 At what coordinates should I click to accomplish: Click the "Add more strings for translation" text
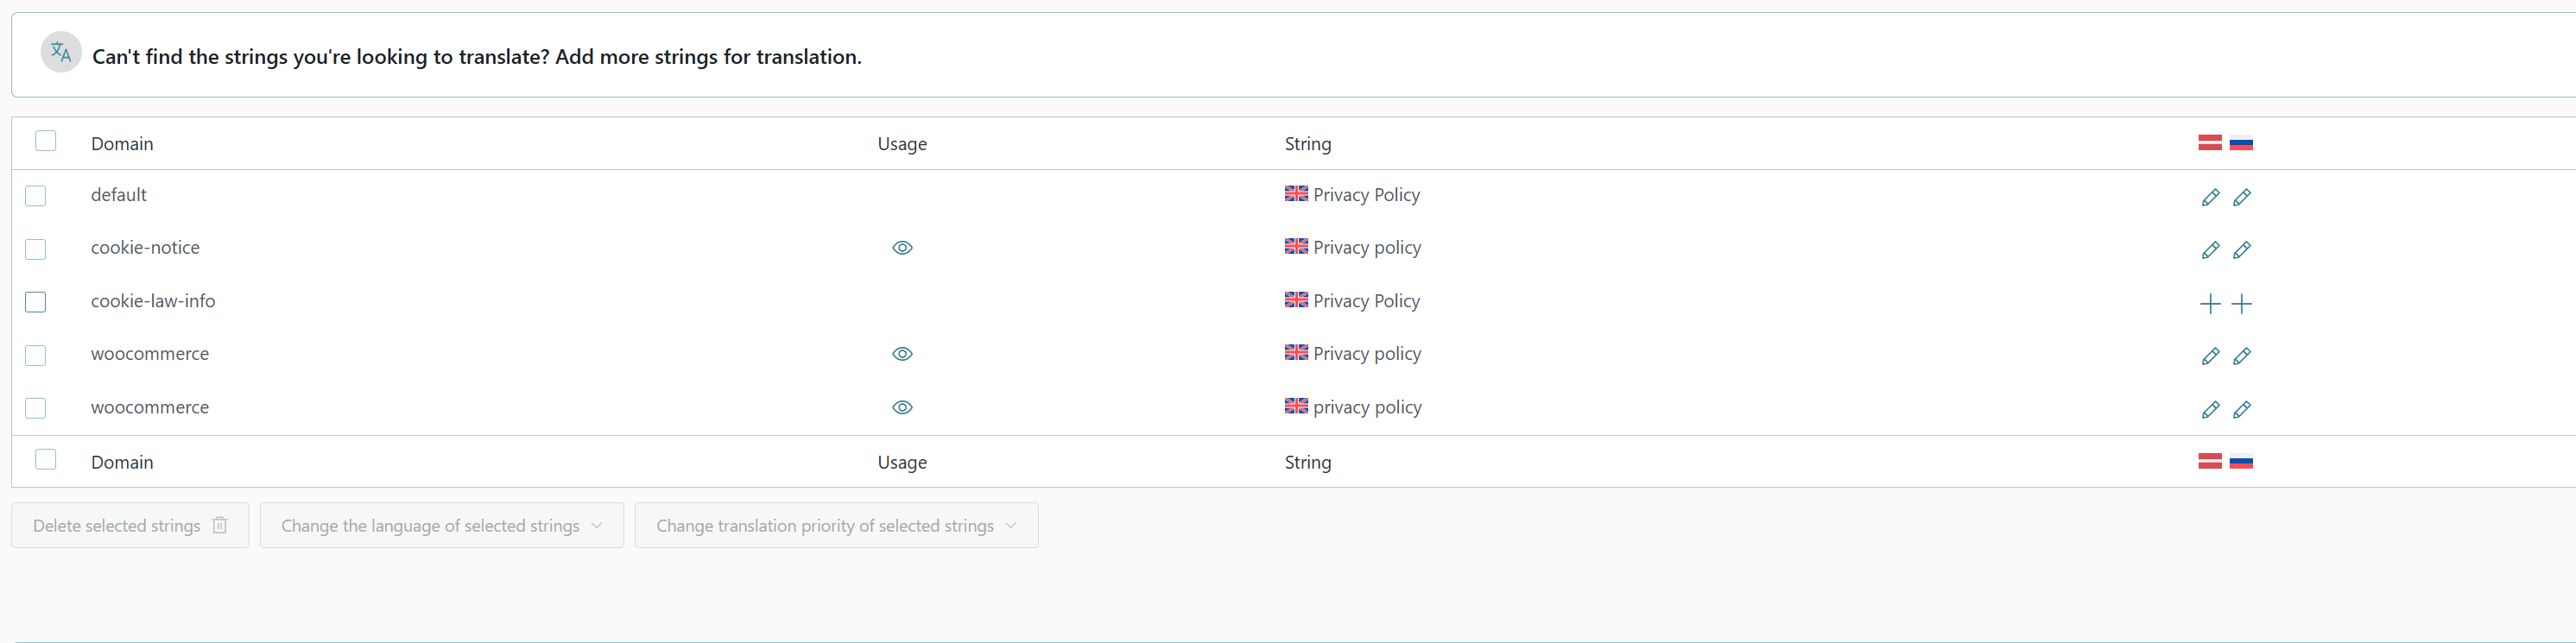pos(708,57)
